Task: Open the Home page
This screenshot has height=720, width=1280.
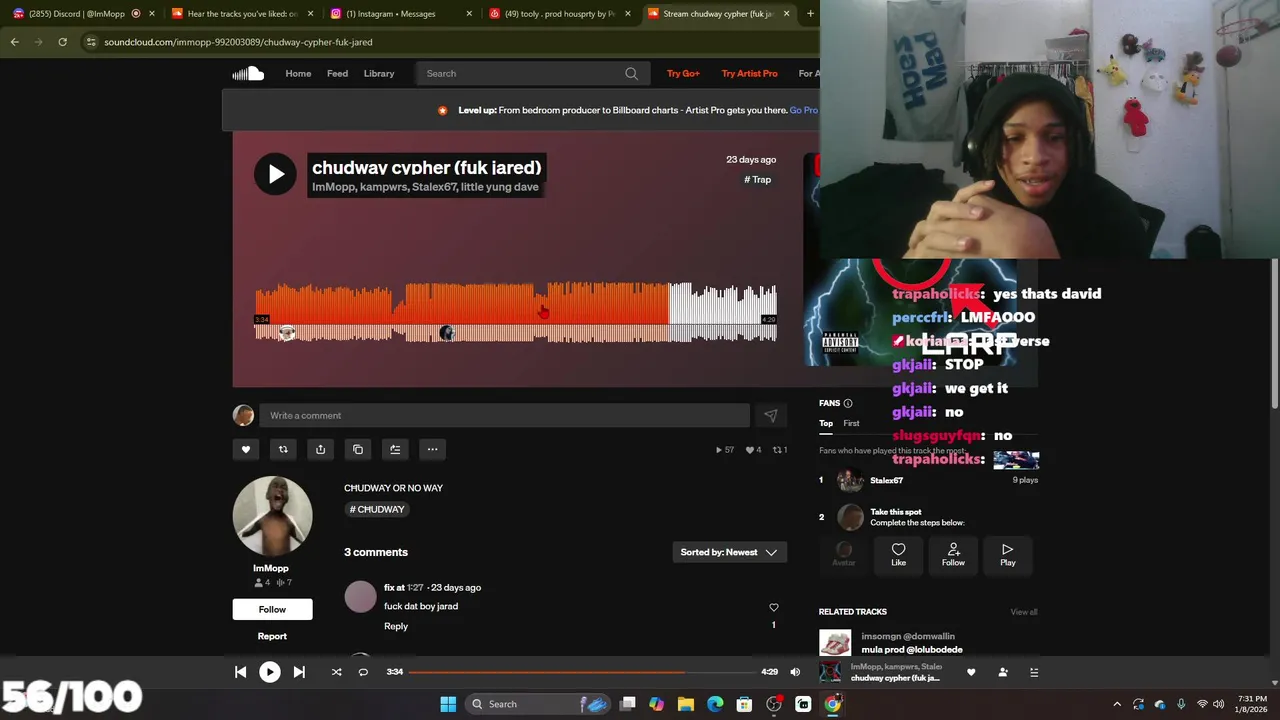Action: click(298, 73)
